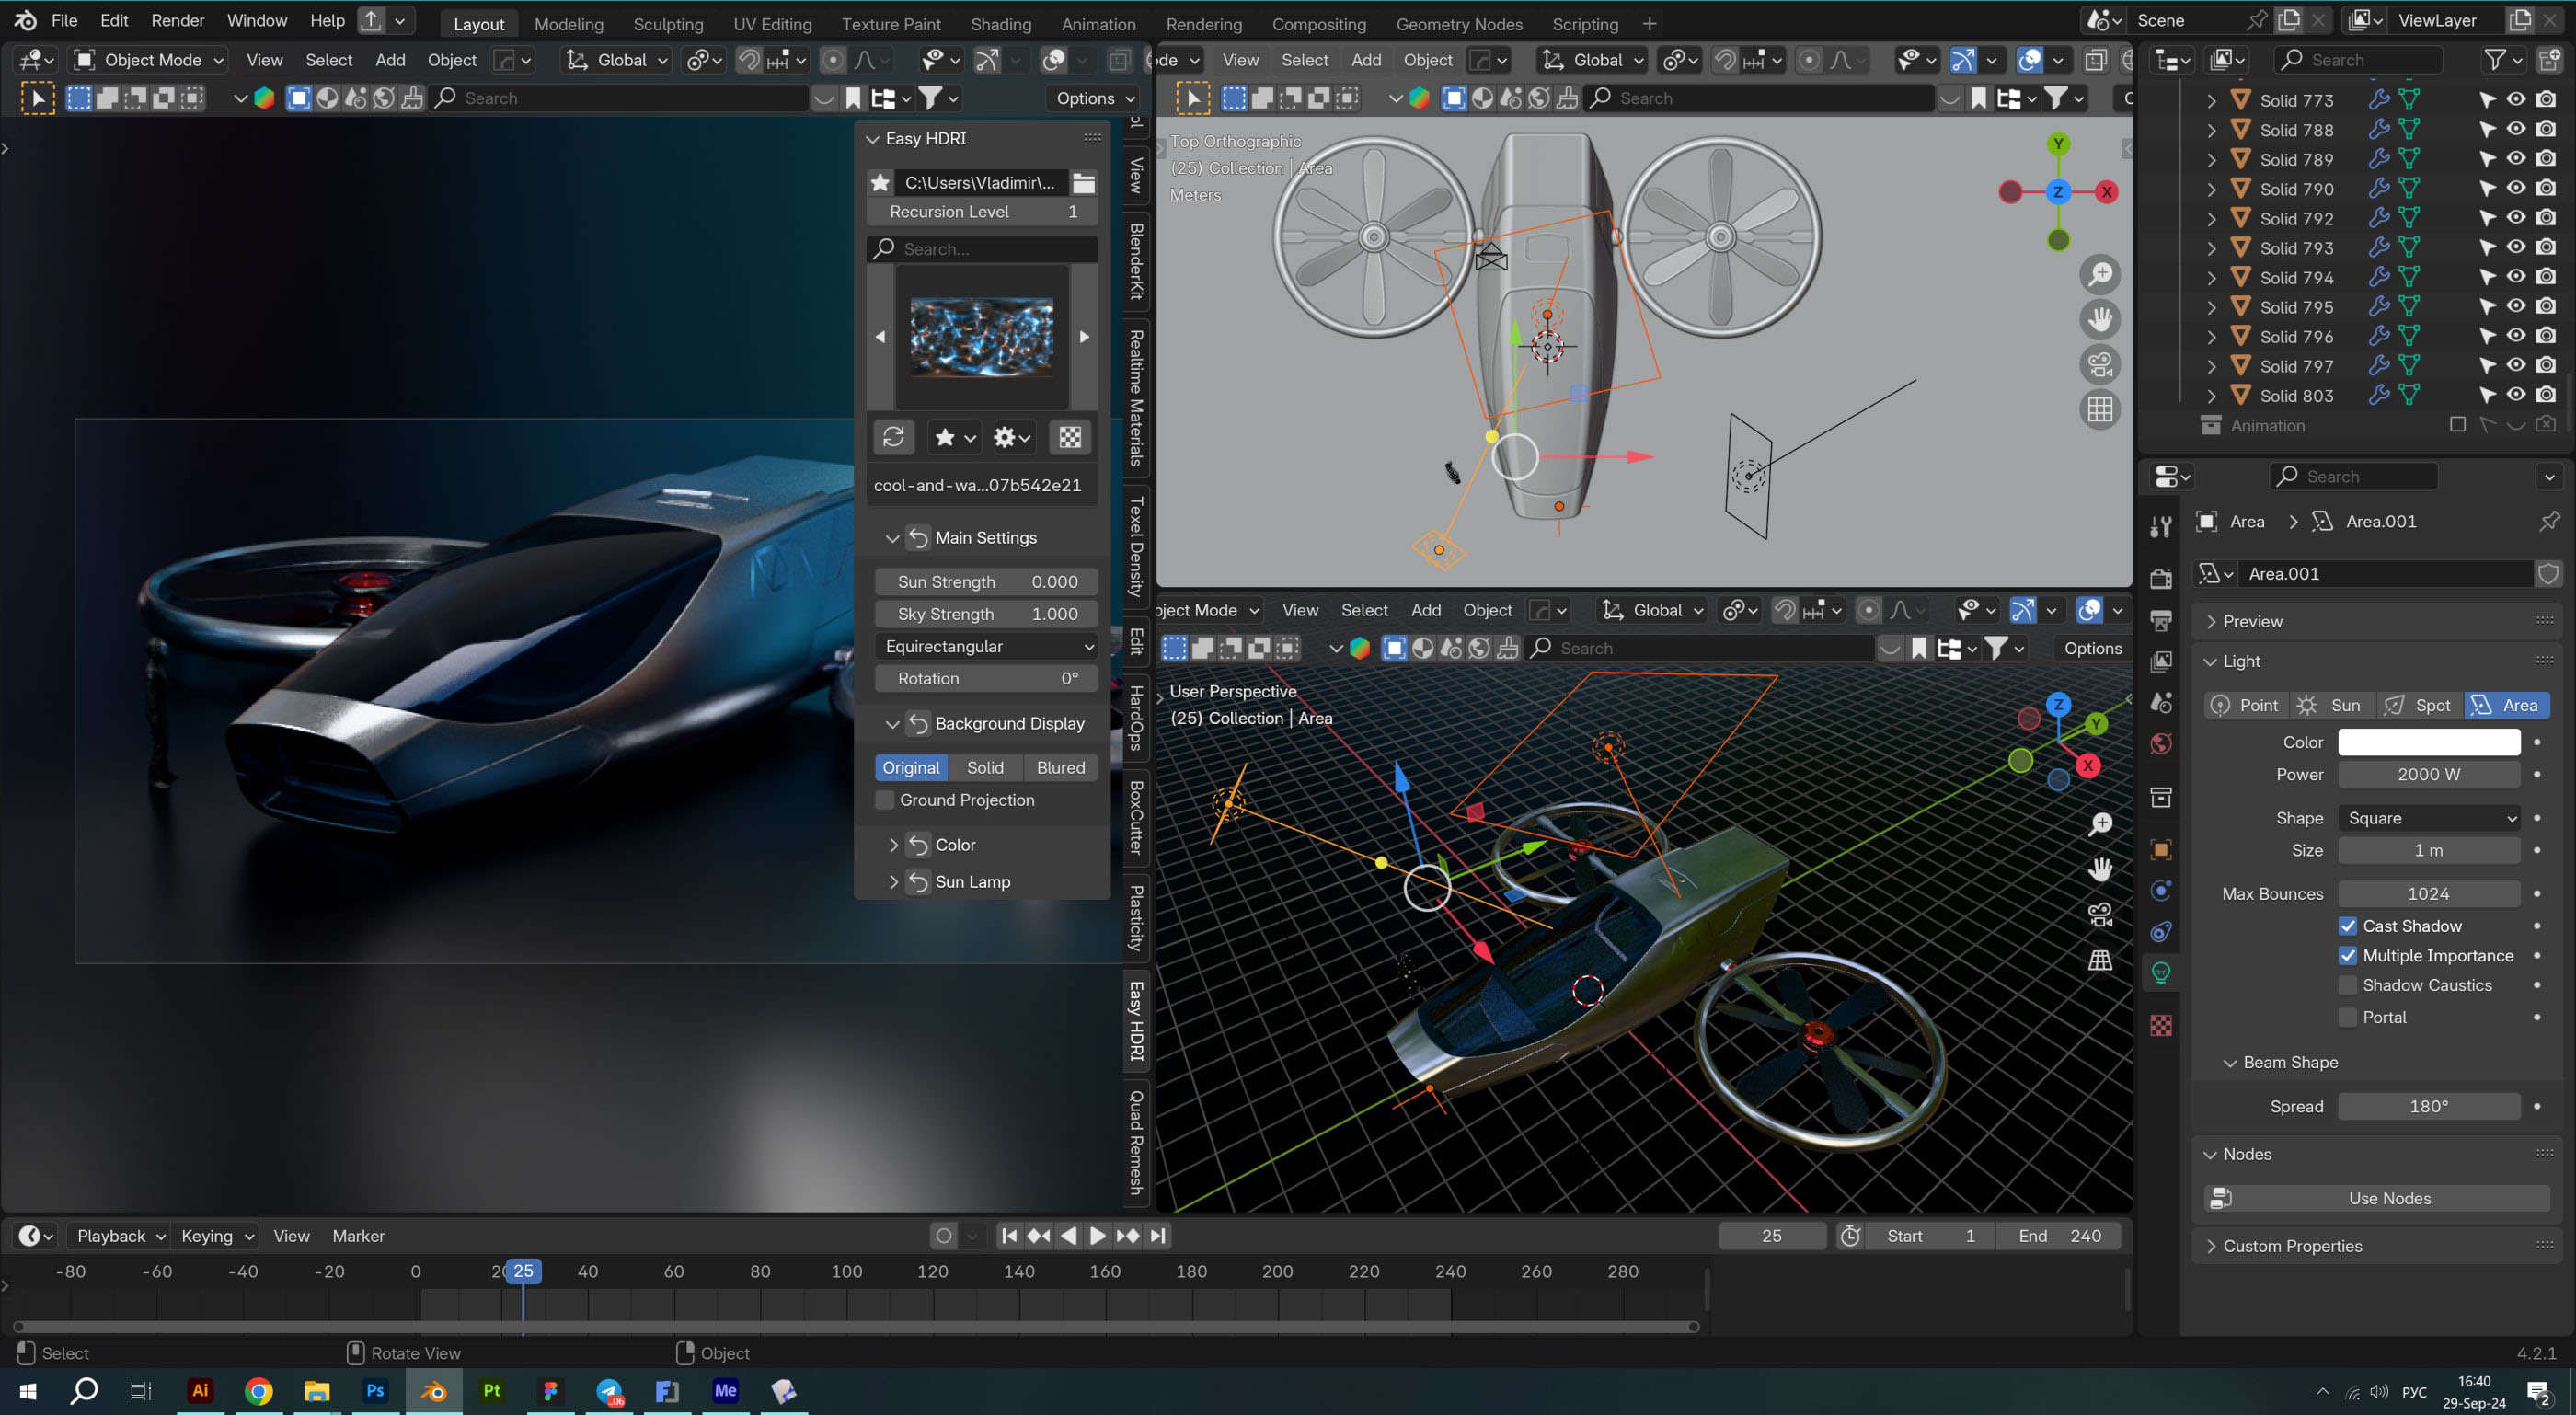Disable the Cast Shadow checkbox
The width and height of the screenshot is (2576, 1415).
[x=2348, y=926]
